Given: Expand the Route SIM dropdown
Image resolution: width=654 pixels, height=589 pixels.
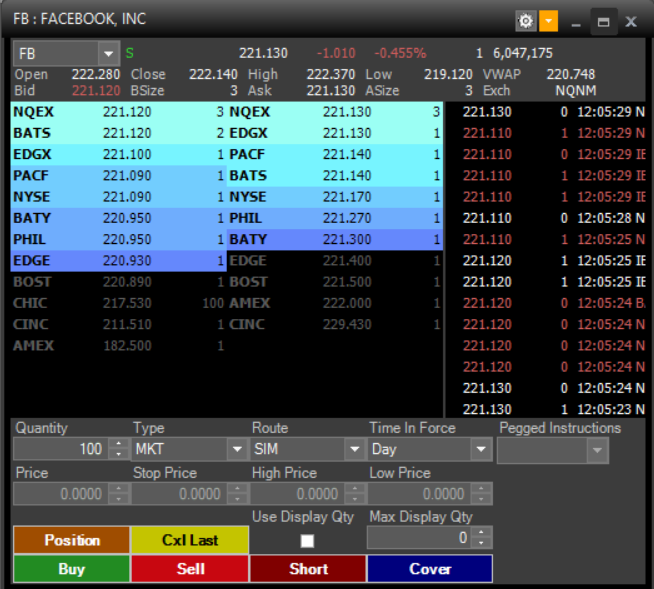Looking at the screenshot, I should tap(355, 449).
